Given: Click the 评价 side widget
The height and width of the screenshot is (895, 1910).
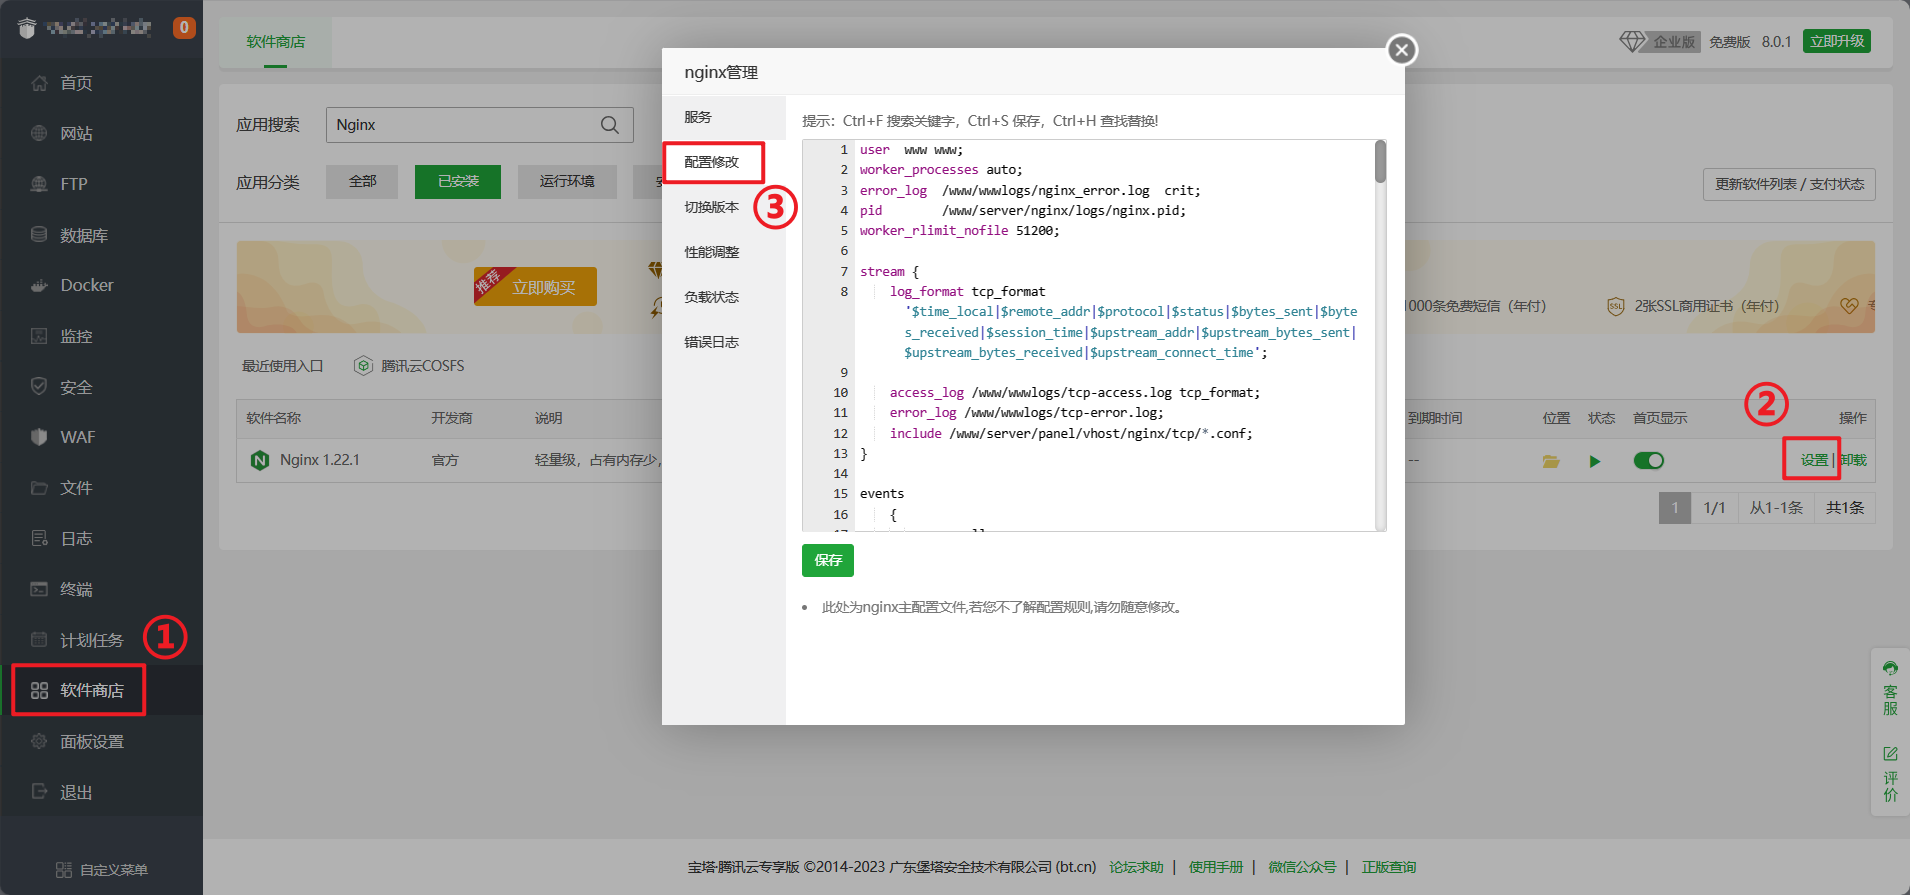Looking at the screenshot, I should [1890, 774].
